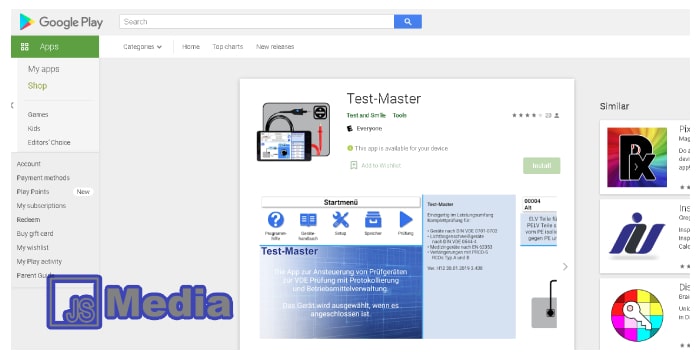Expand the Categories dropdown
700x360 pixels.
142,46
